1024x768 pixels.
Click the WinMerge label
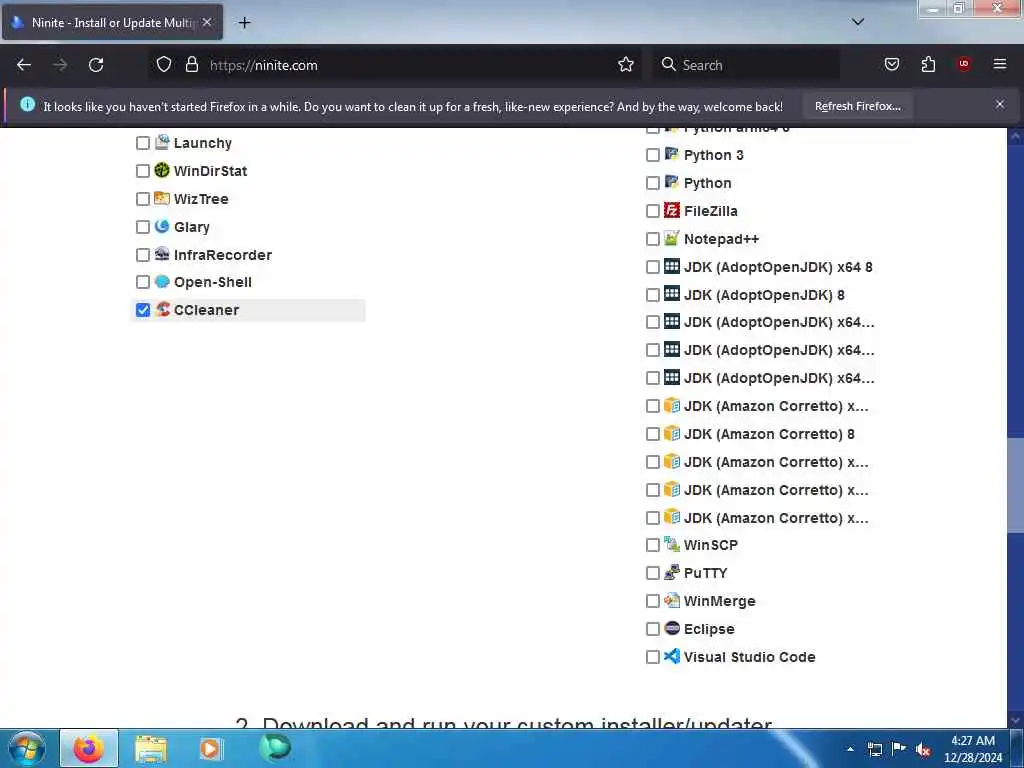(x=719, y=601)
